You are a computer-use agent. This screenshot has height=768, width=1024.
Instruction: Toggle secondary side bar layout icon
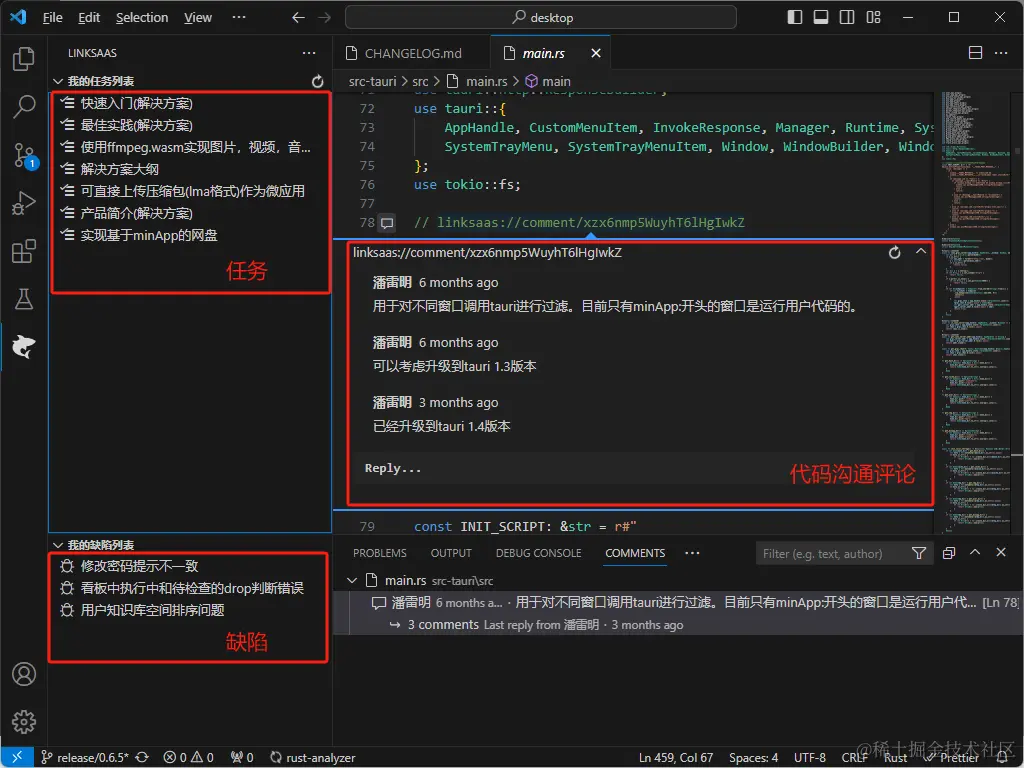click(847, 18)
